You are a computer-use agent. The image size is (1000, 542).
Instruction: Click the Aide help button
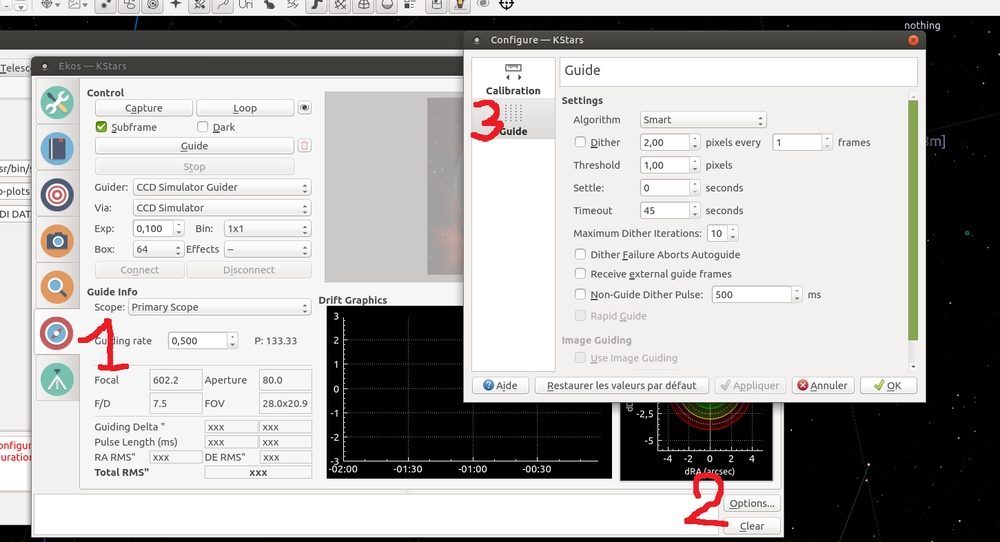[501, 385]
